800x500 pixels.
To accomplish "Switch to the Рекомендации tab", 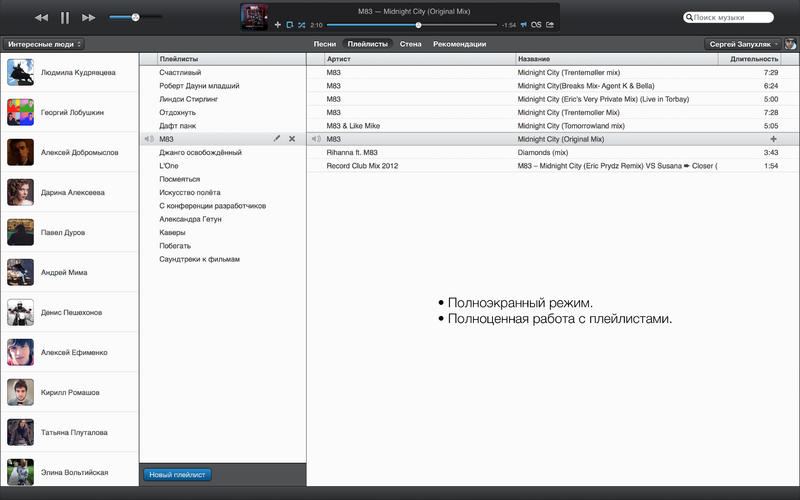I will [x=459, y=44].
